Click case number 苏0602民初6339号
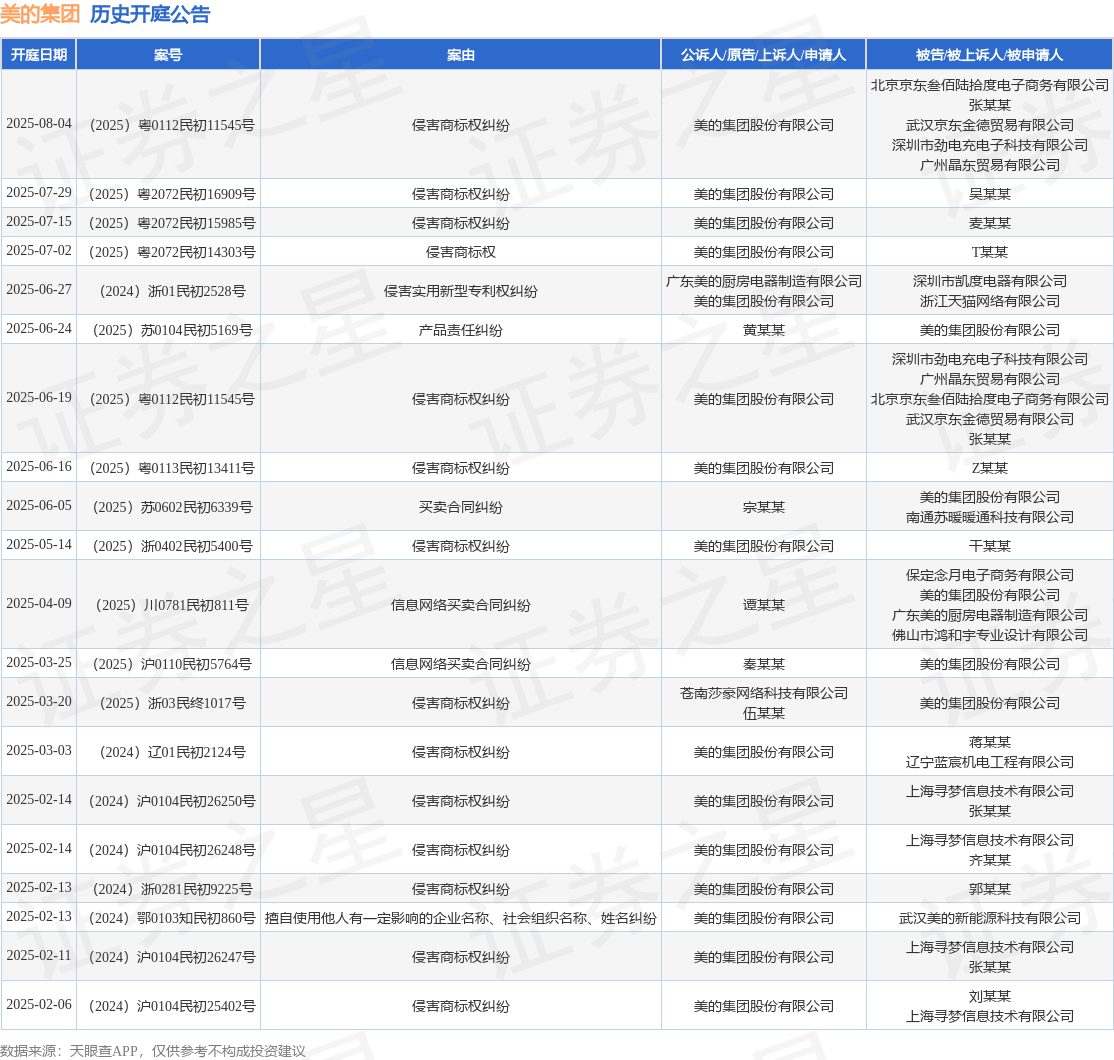 tap(172, 507)
